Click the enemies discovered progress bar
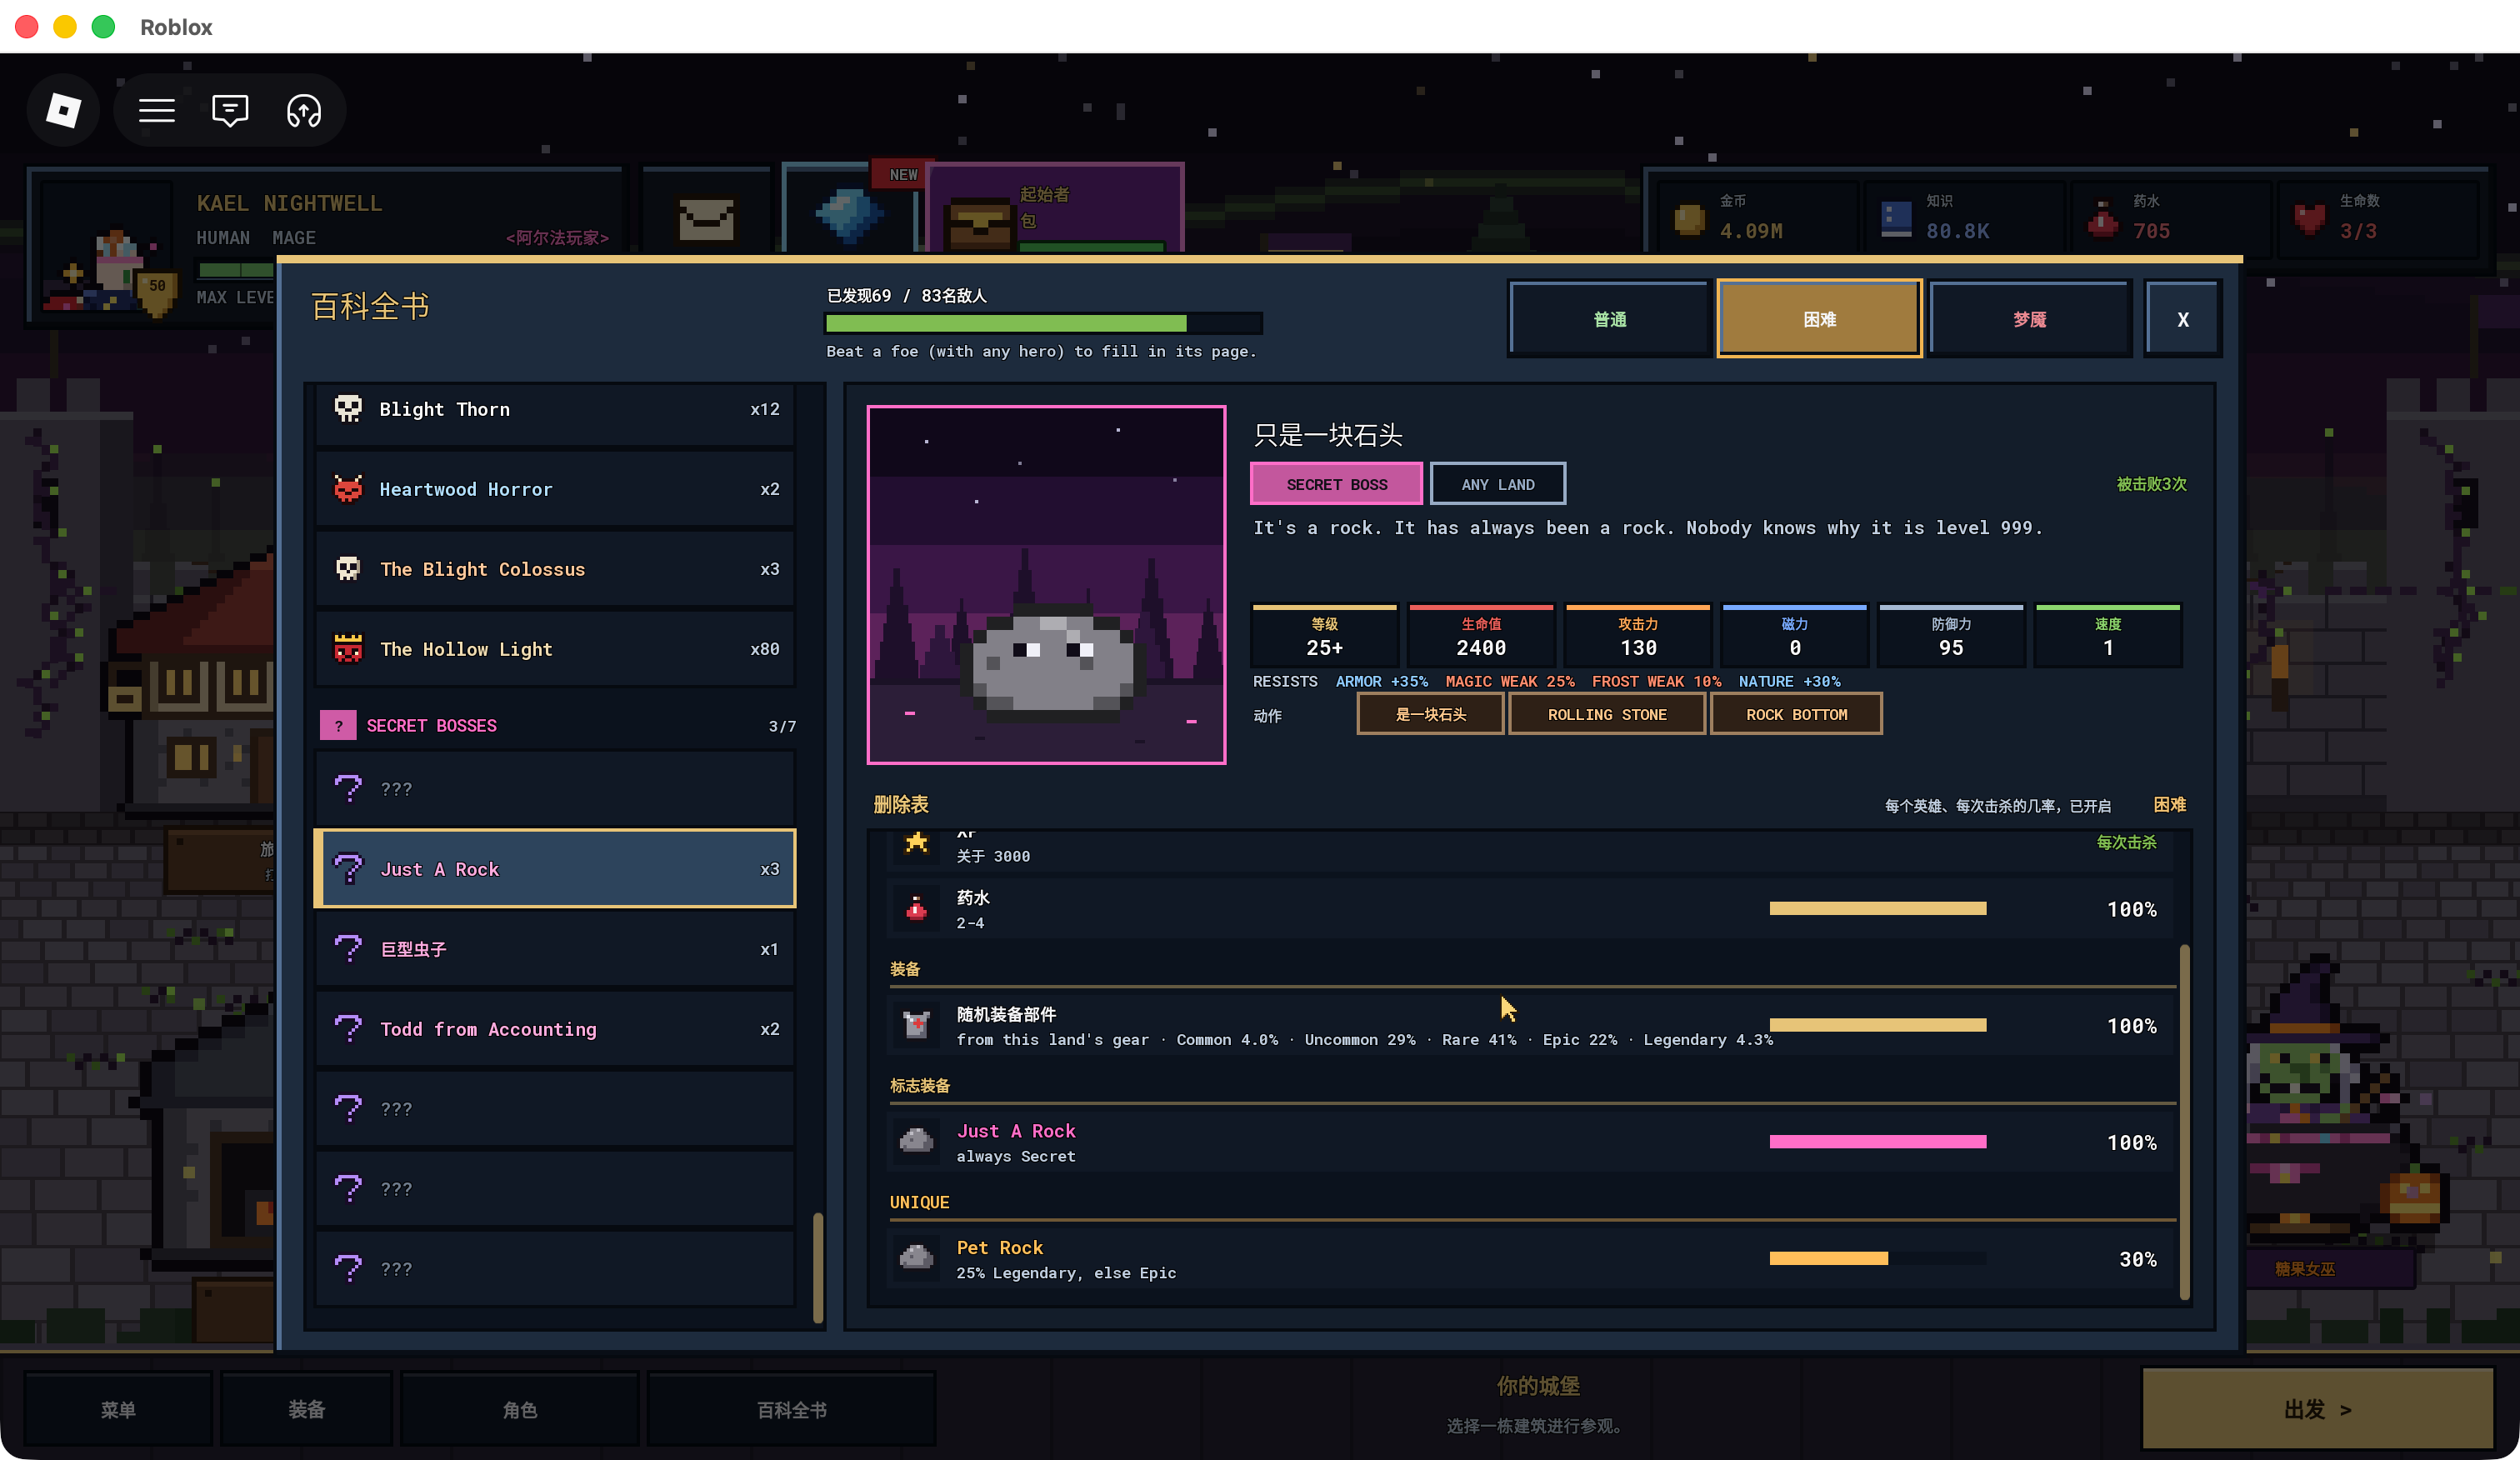Viewport: 2520px width, 1460px height. pos(1043,323)
